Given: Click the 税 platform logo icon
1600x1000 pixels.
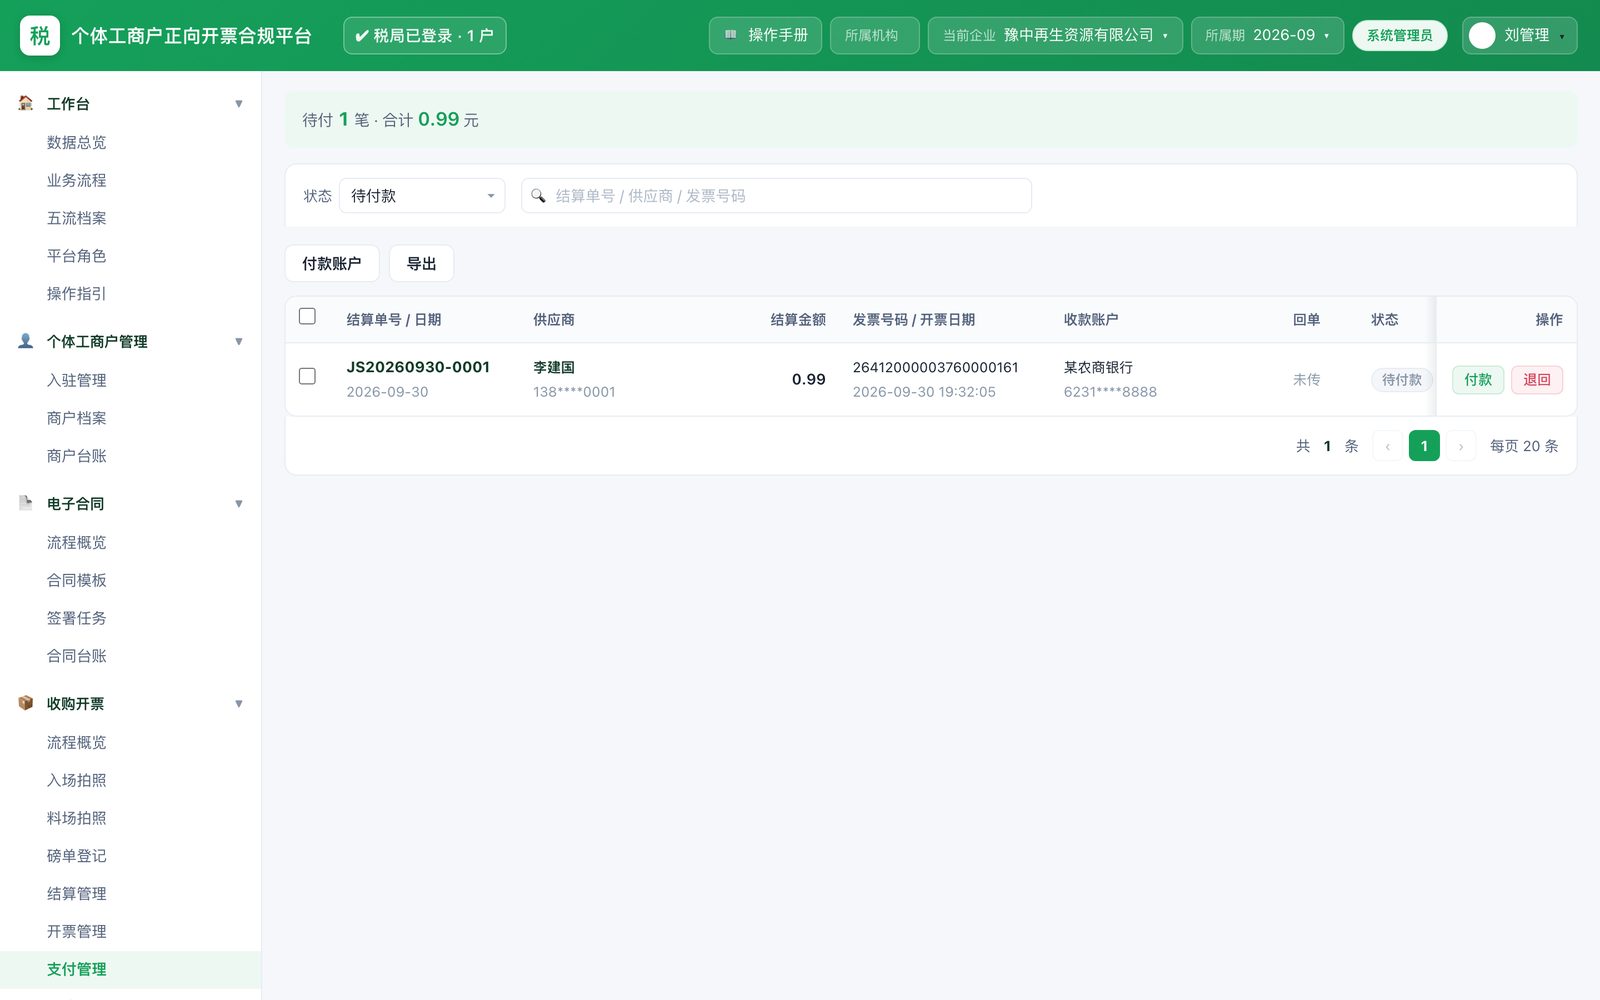Looking at the screenshot, I should coord(40,36).
